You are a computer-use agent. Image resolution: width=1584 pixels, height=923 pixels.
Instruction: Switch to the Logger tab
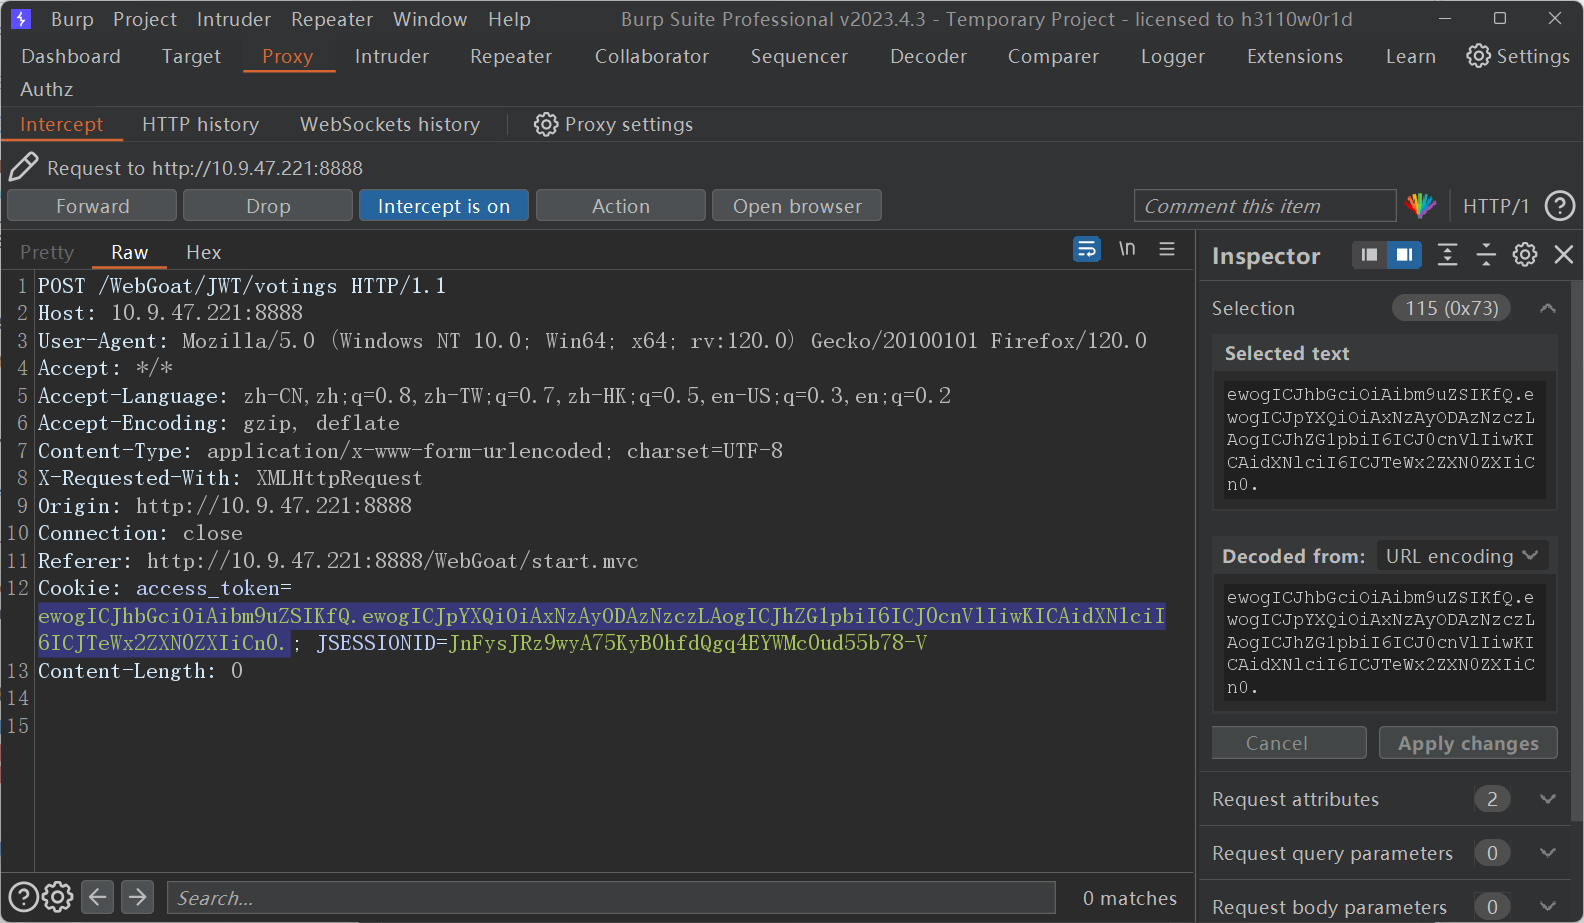(1173, 56)
